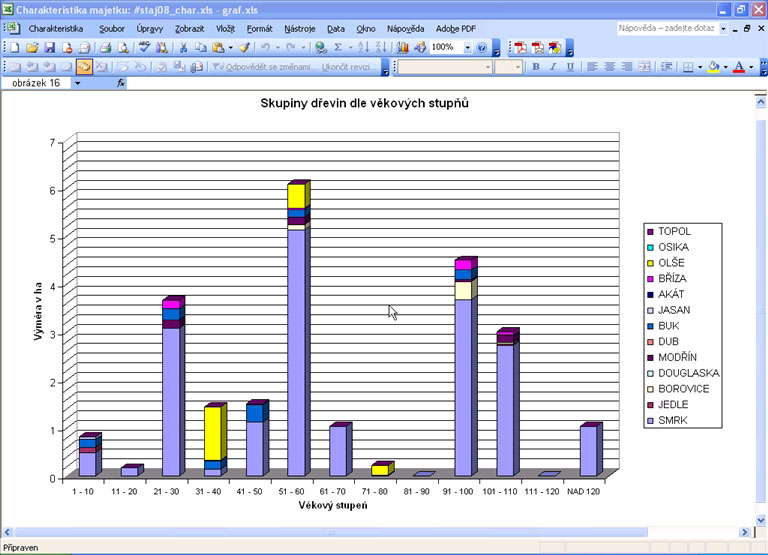
Task: Open a file with the Open folder icon
Action: point(32,47)
